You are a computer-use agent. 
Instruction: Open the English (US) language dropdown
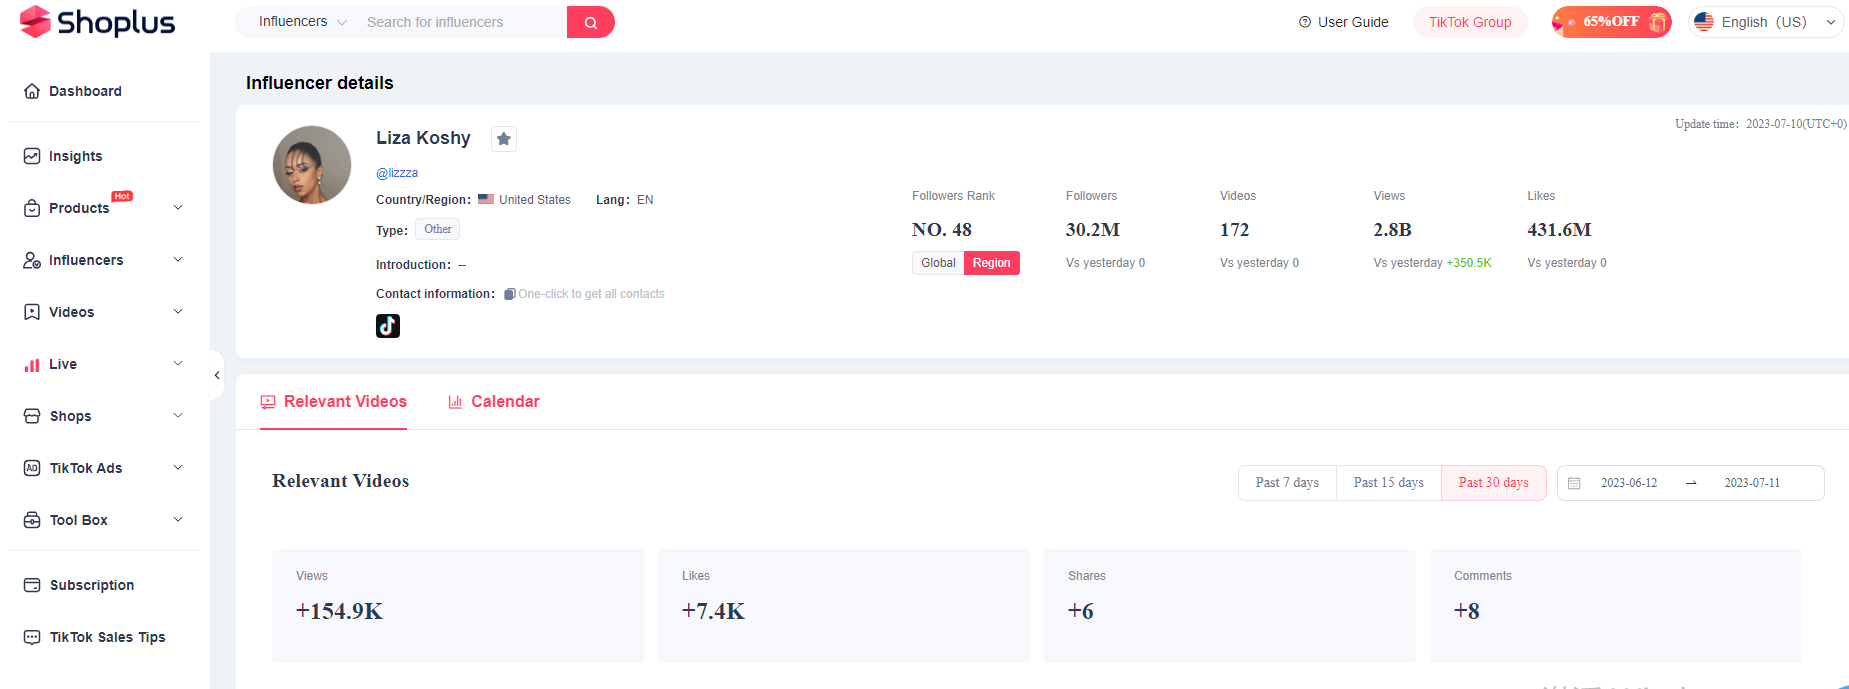pos(1766,22)
